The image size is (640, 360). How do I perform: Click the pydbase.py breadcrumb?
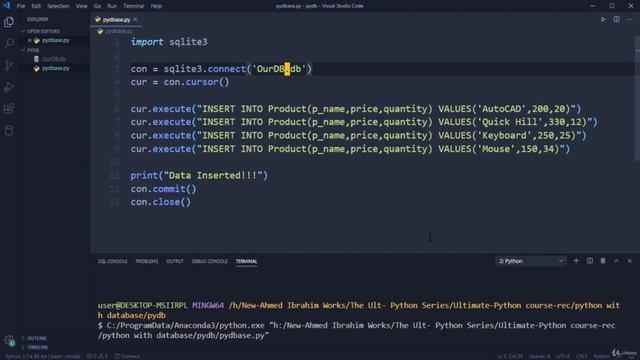coord(115,31)
